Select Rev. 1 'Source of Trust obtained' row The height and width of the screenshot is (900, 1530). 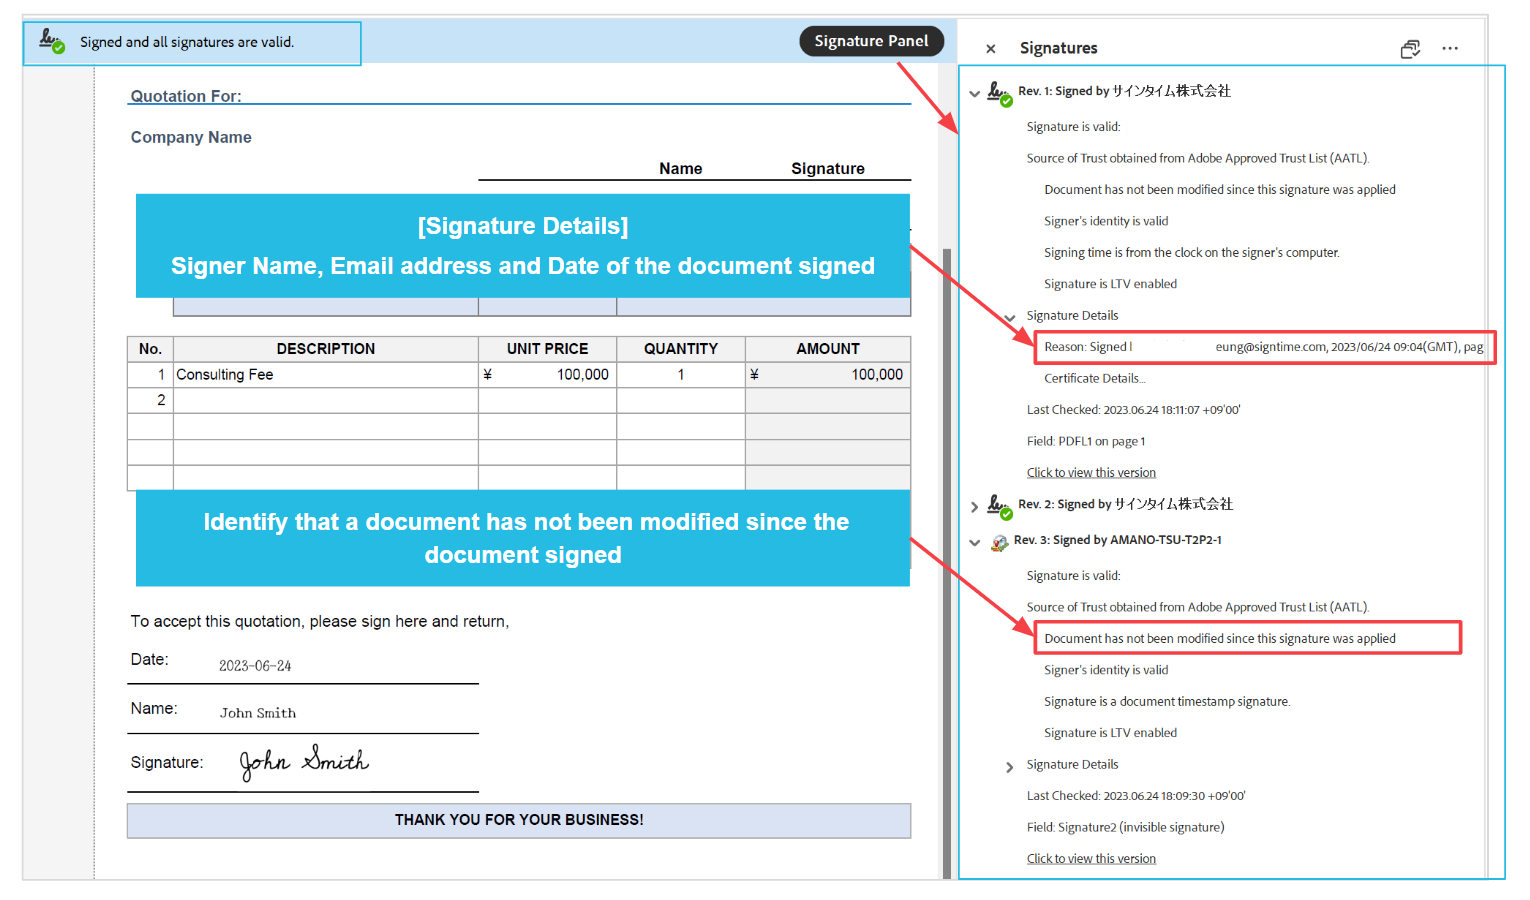point(1197,158)
